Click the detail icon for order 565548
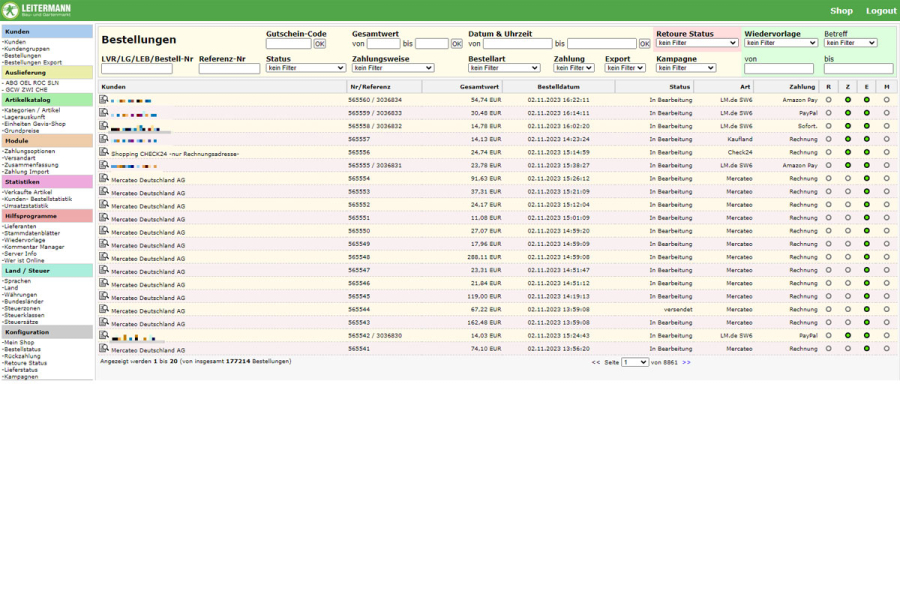Screen dimensions: 900x600 click(x=104, y=256)
